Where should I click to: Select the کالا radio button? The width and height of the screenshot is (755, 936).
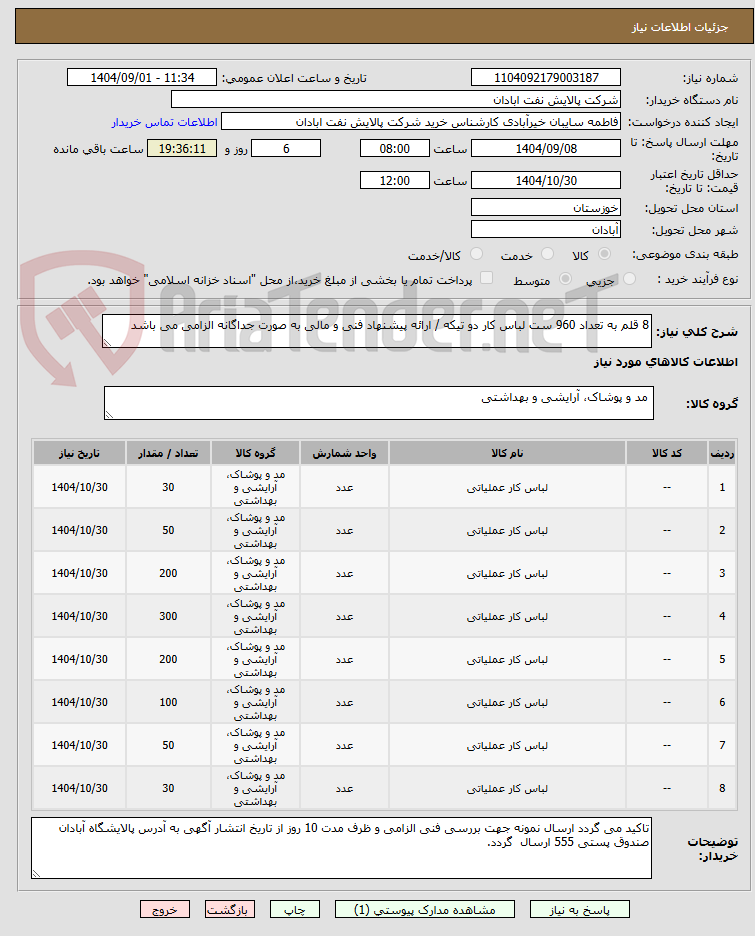click(605, 254)
